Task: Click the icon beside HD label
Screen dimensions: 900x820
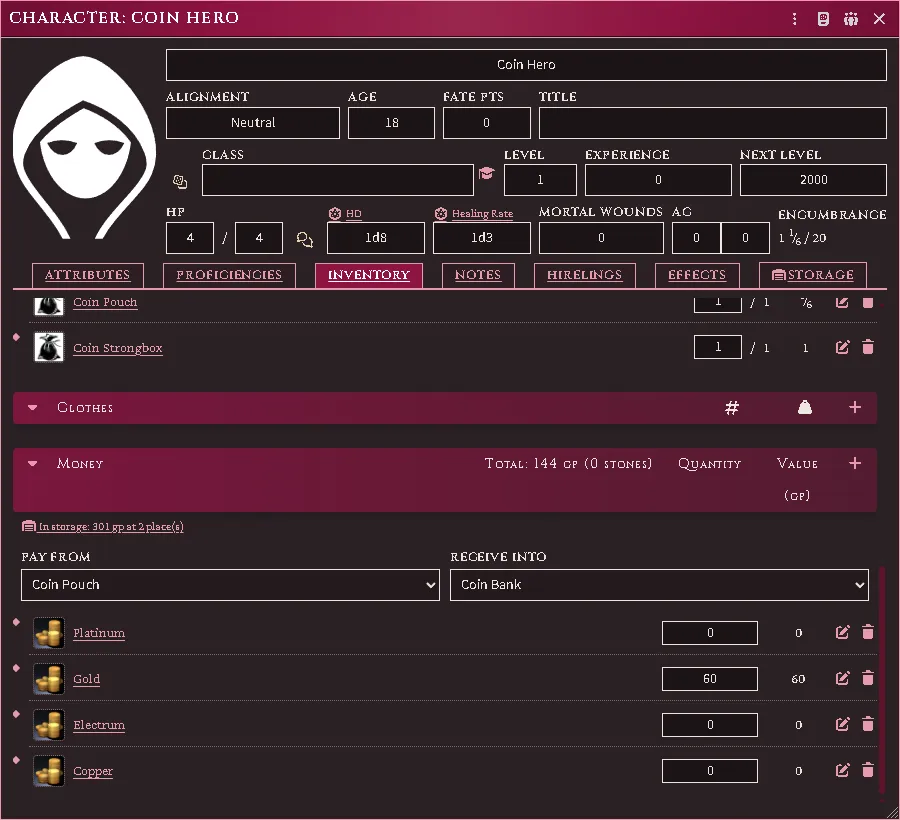Action: click(335, 213)
